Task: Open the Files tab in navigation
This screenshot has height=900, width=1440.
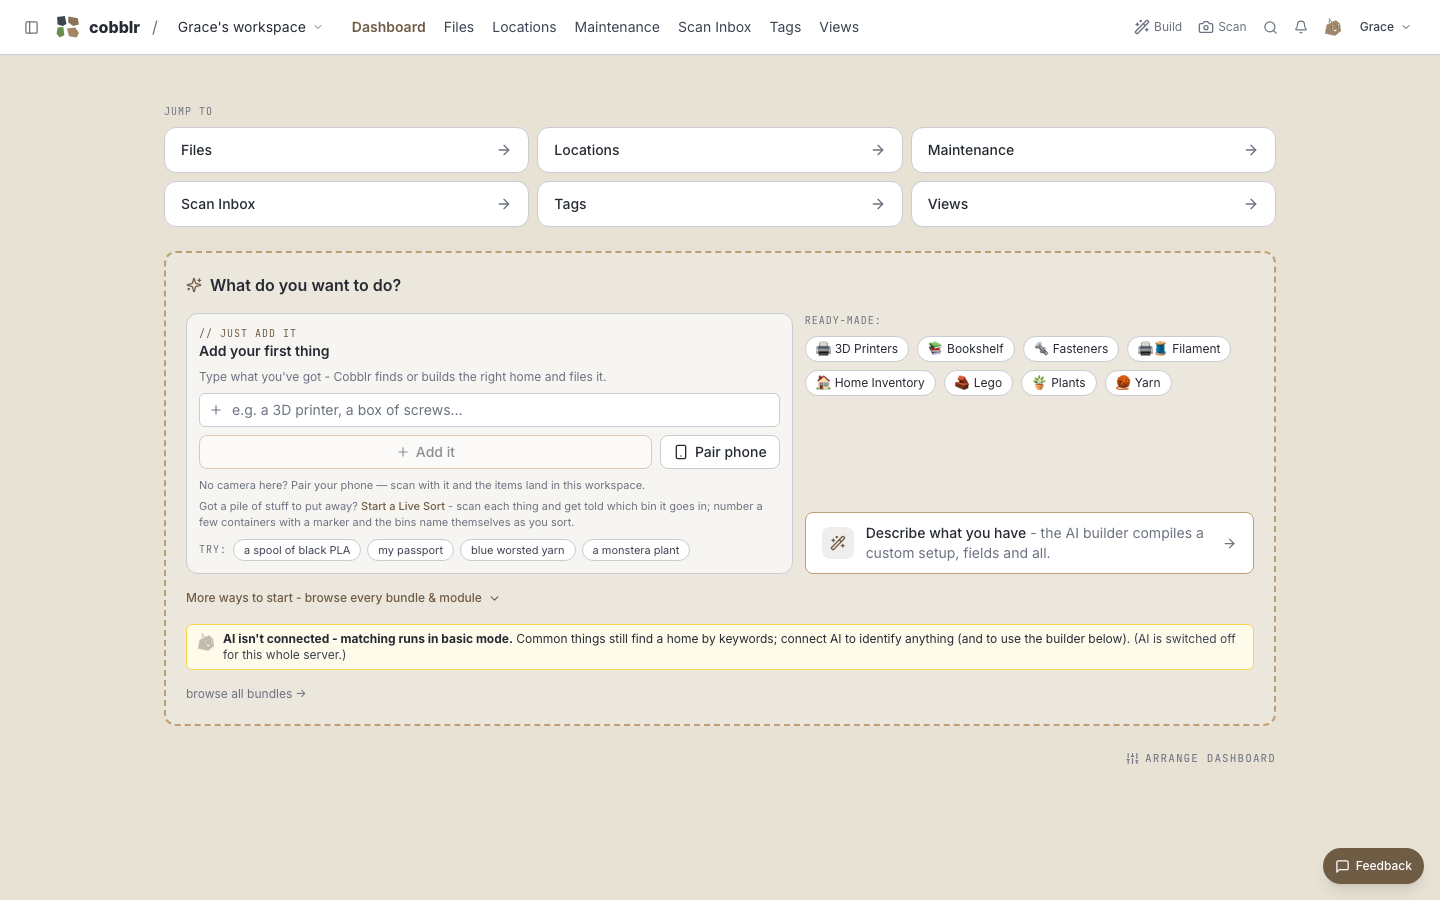Action: (x=459, y=27)
